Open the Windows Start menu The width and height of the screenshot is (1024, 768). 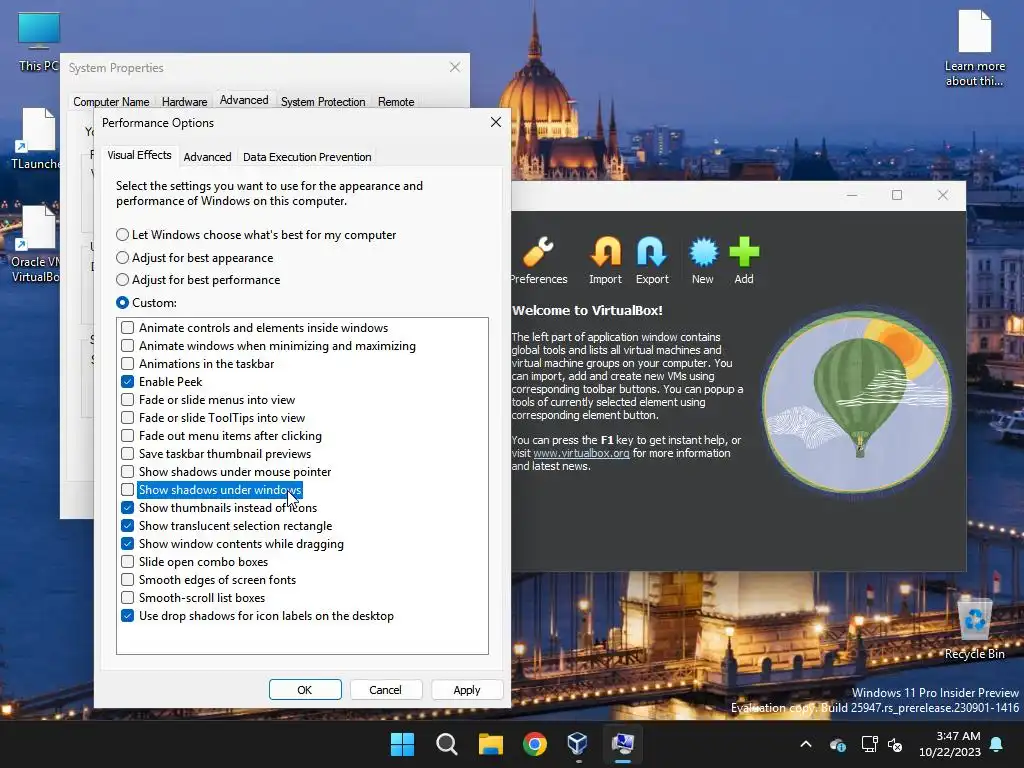point(402,744)
